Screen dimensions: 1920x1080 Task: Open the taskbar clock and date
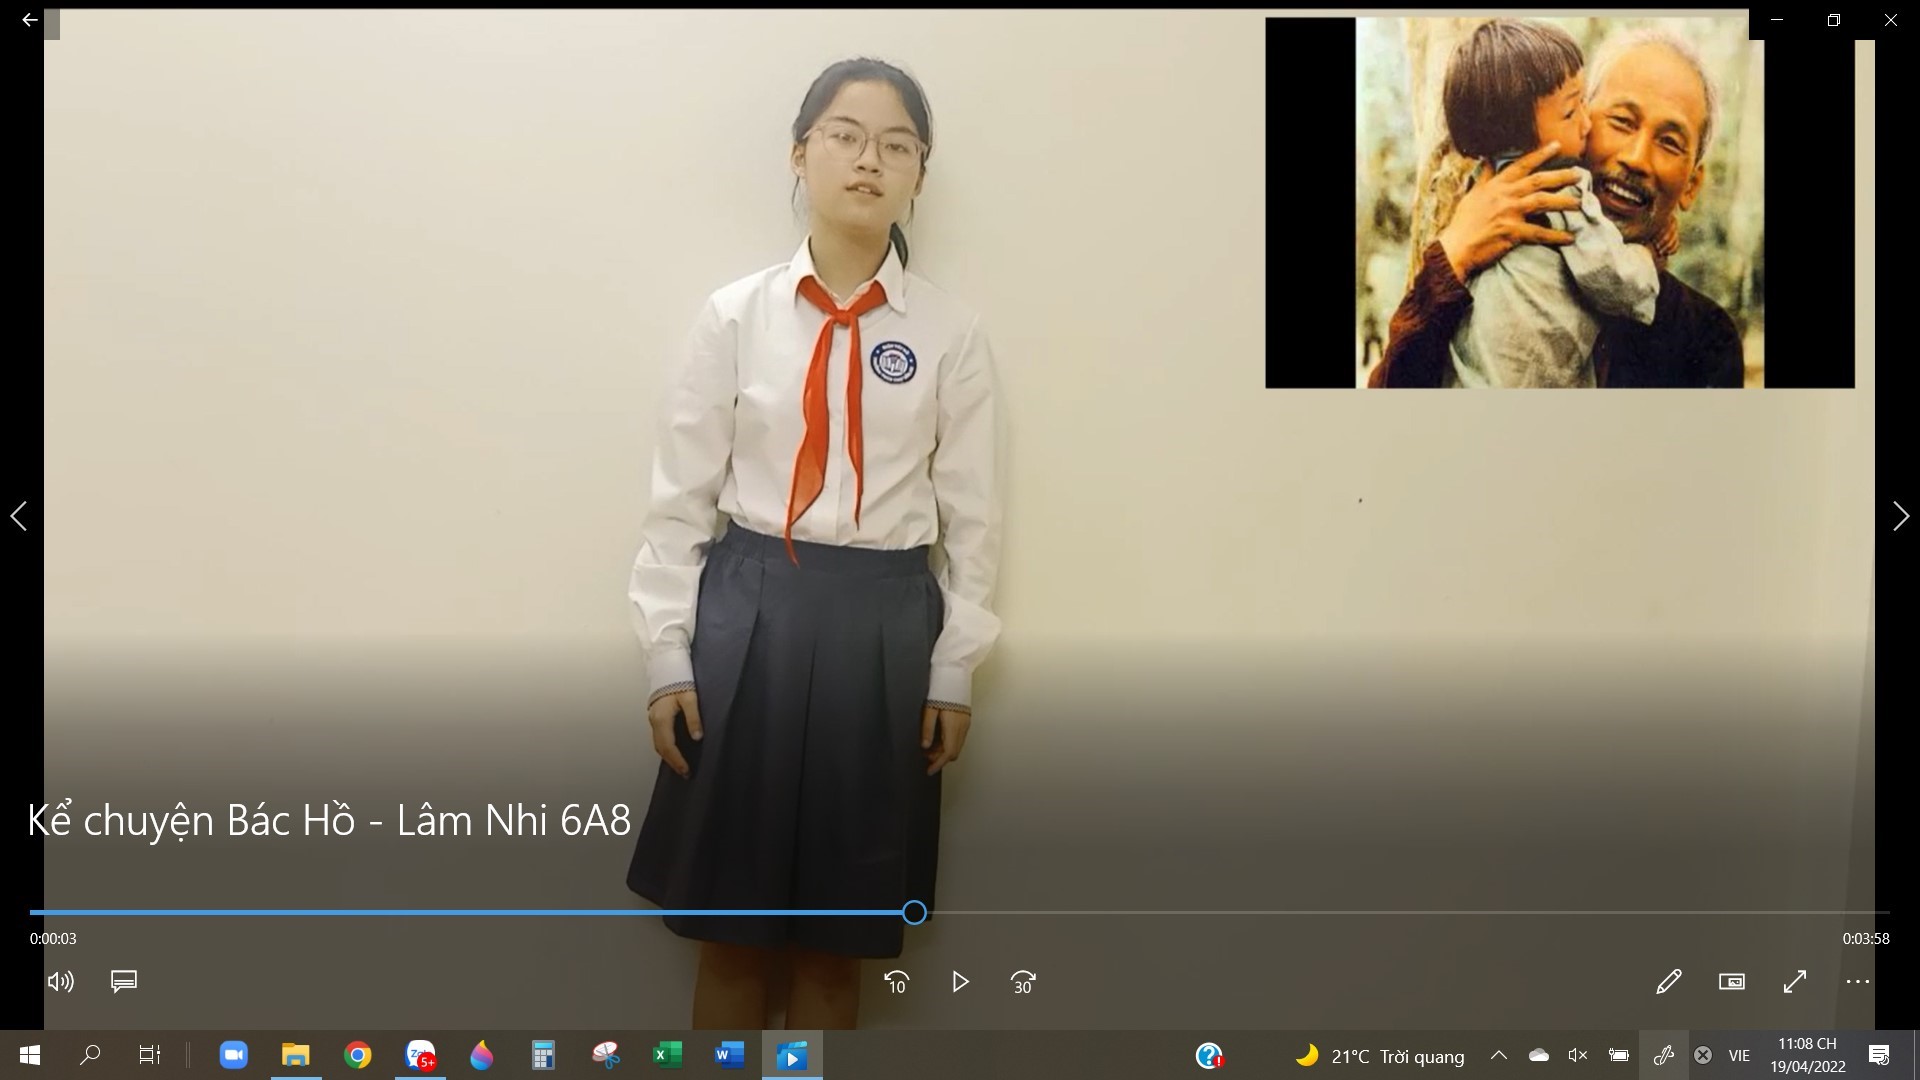(1807, 1055)
